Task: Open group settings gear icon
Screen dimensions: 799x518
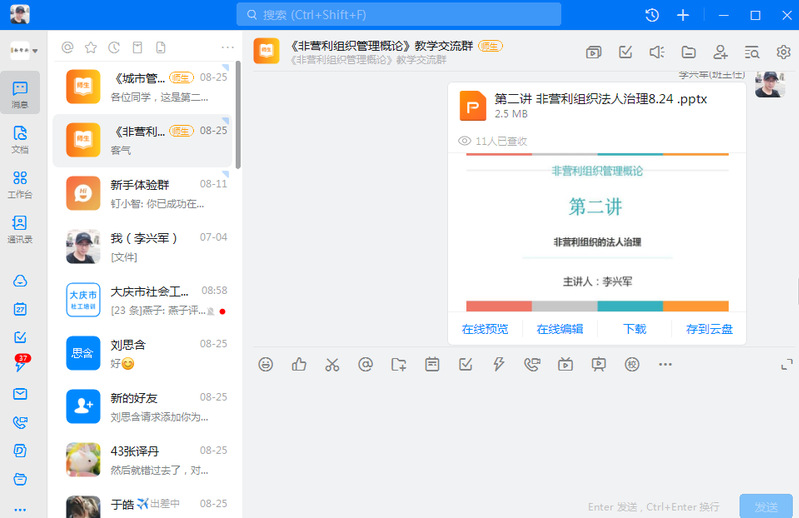Action: point(783,52)
